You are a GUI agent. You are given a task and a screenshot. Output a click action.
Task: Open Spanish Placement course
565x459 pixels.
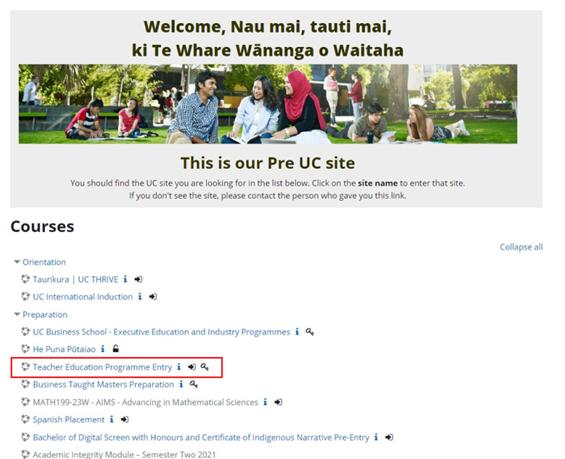68,420
